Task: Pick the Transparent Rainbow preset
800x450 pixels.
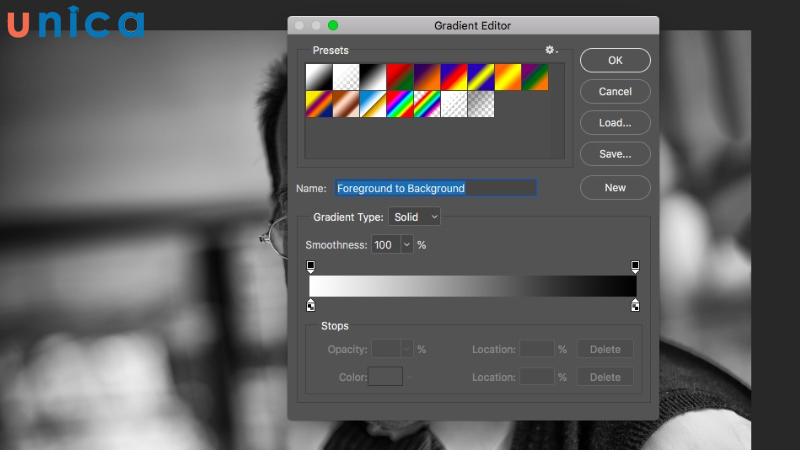Action: click(x=427, y=104)
